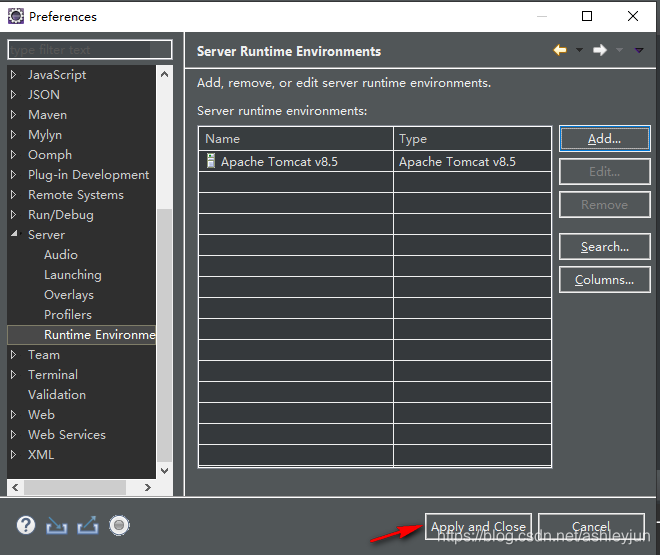Click the 'type filter text' field
The width and height of the screenshot is (660, 555).
(90, 50)
